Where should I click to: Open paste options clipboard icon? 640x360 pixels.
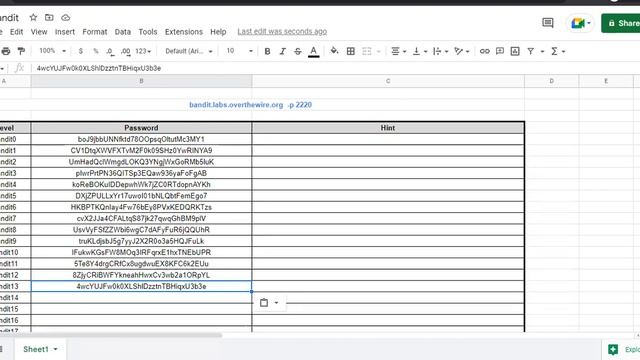pyautogui.click(x=264, y=303)
